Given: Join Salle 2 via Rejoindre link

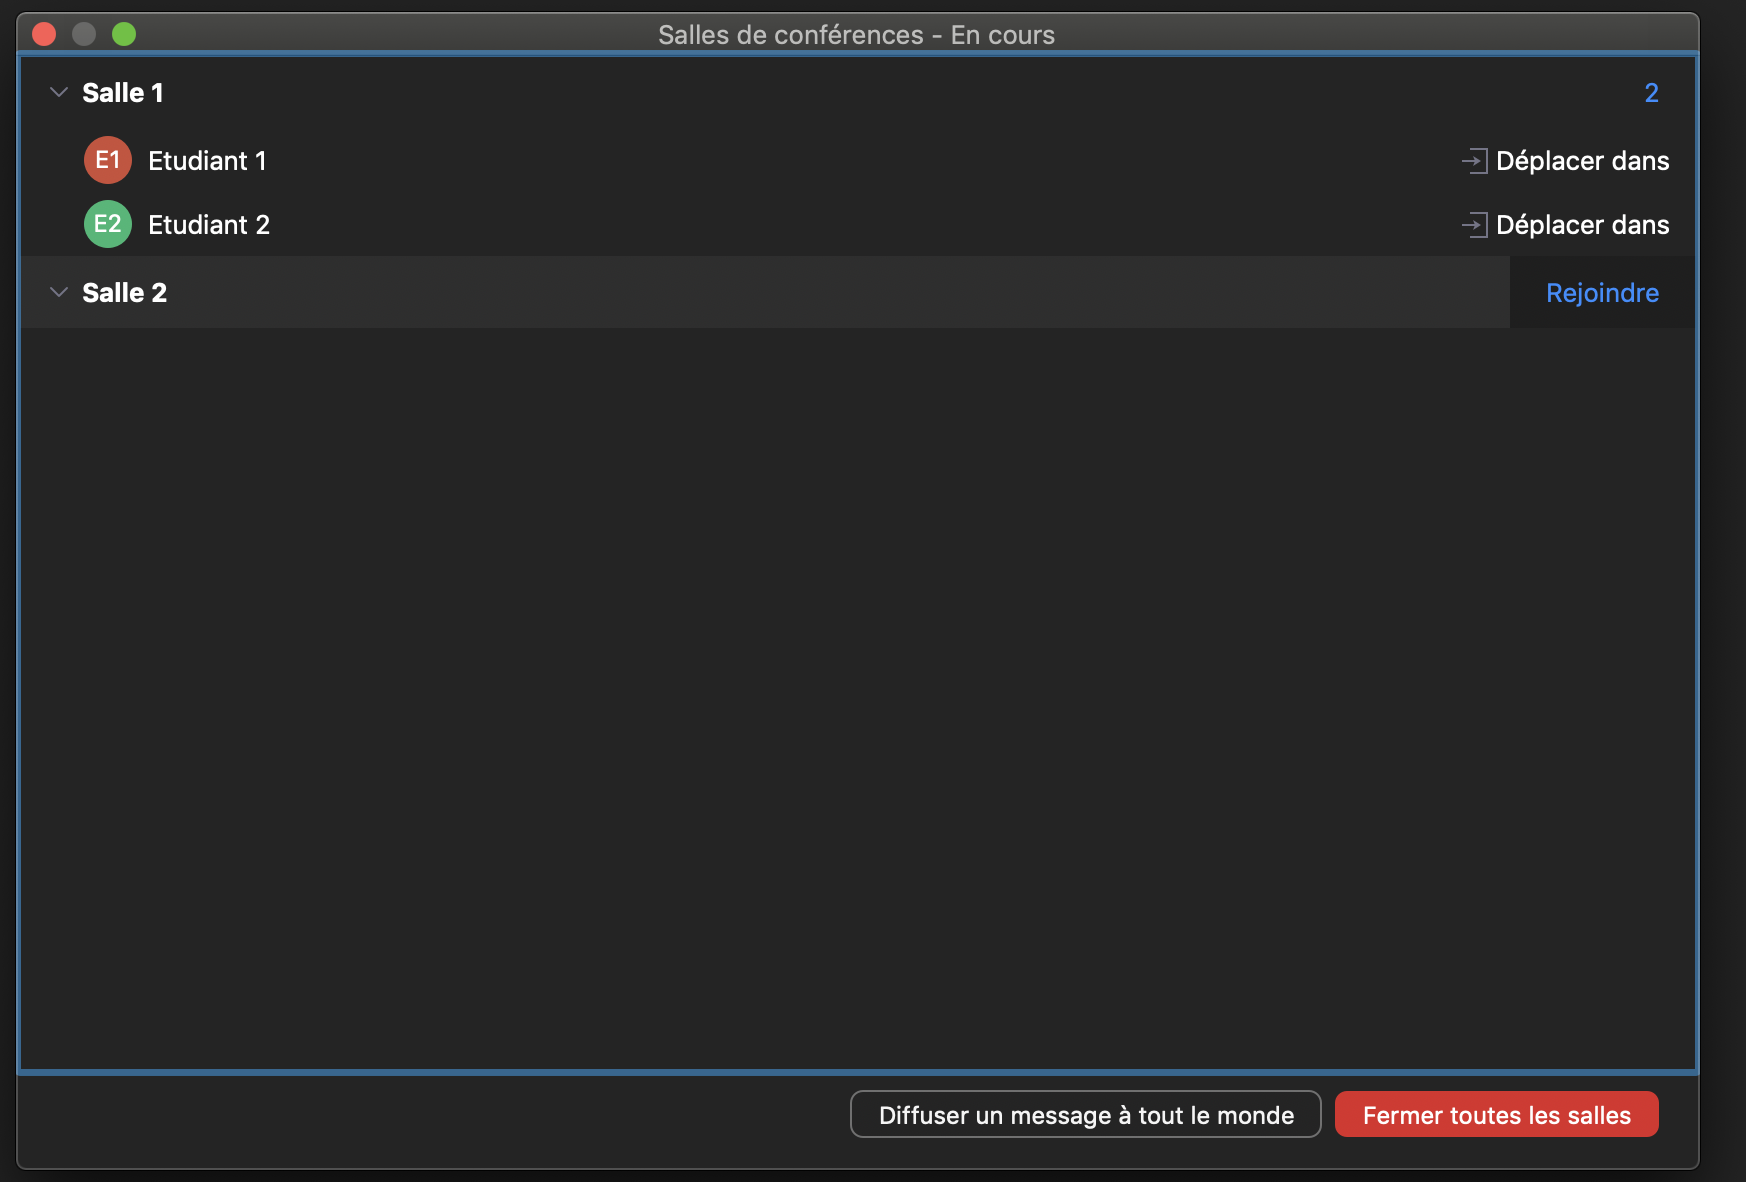Looking at the screenshot, I should 1602,293.
